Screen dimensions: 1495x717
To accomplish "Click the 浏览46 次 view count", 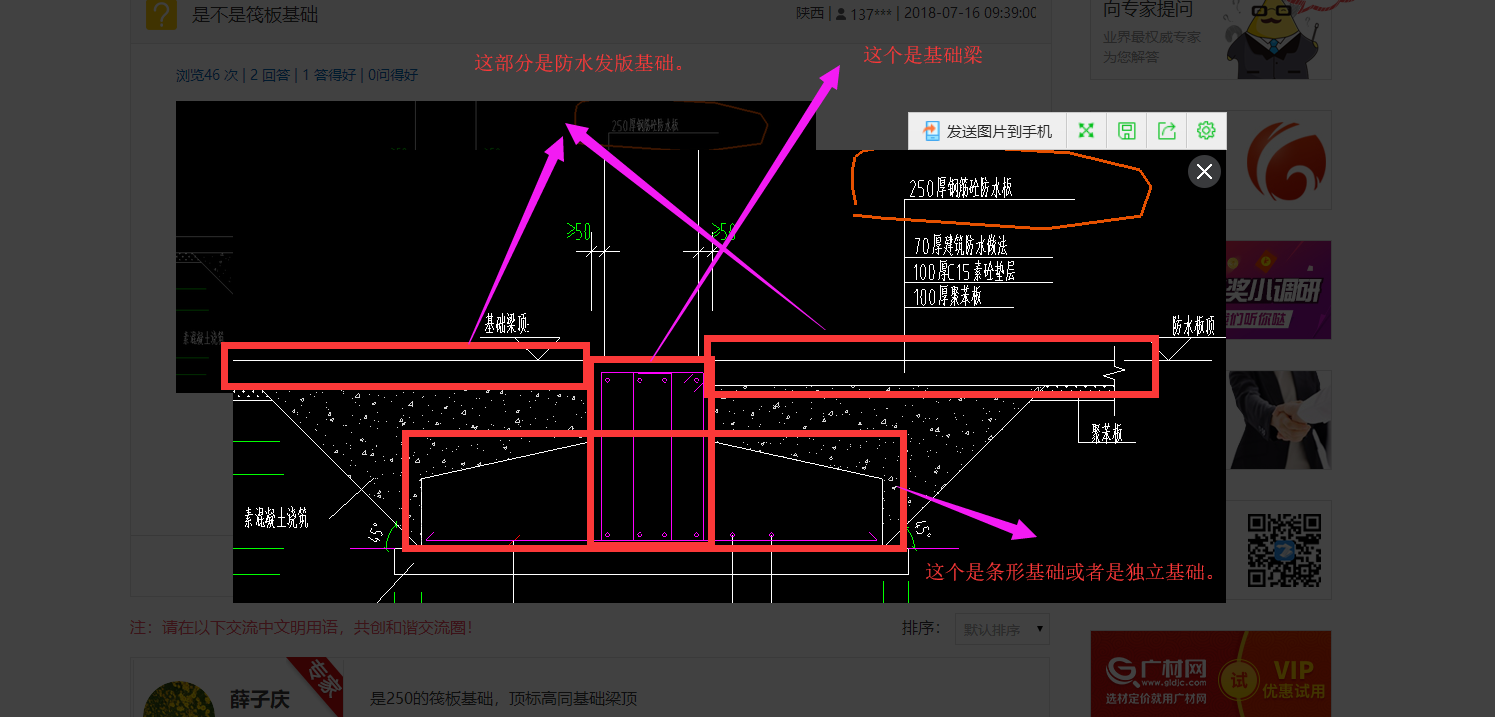I will 207,75.
